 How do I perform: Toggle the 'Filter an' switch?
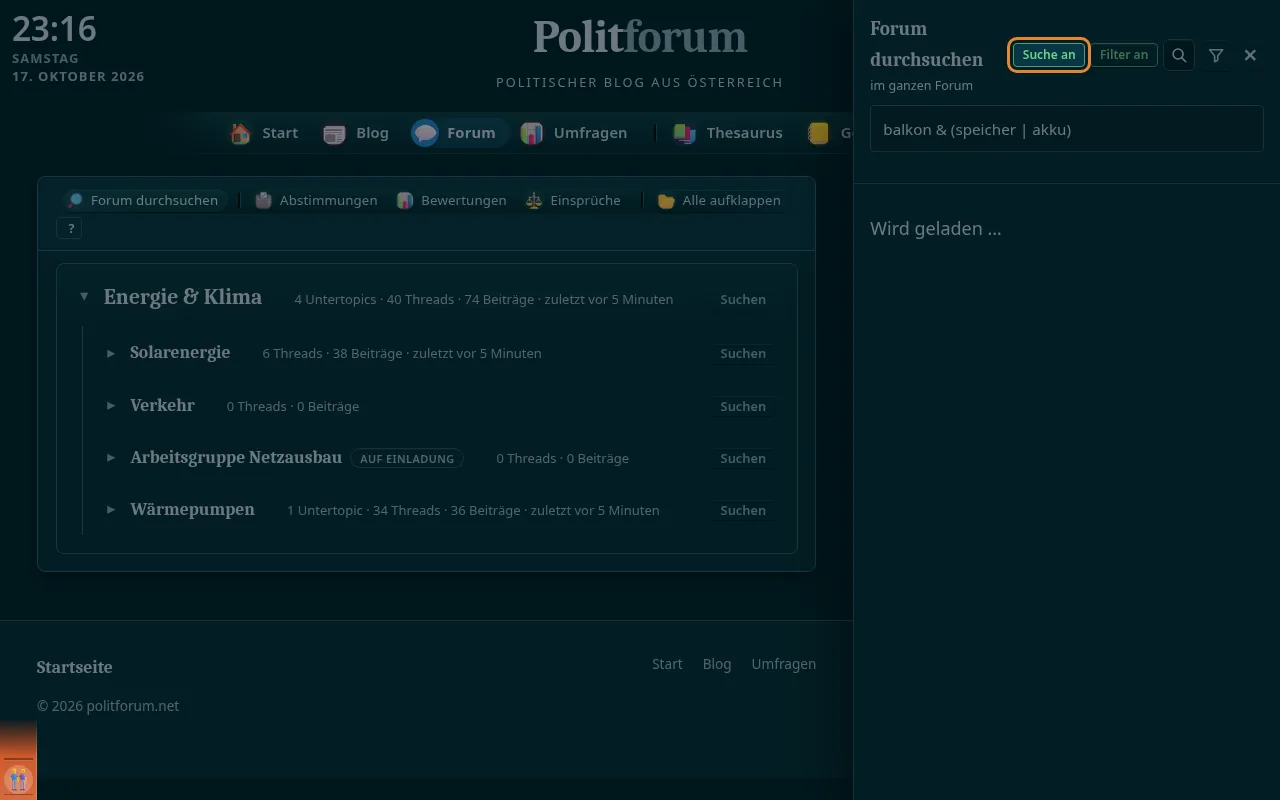point(1124,55)
